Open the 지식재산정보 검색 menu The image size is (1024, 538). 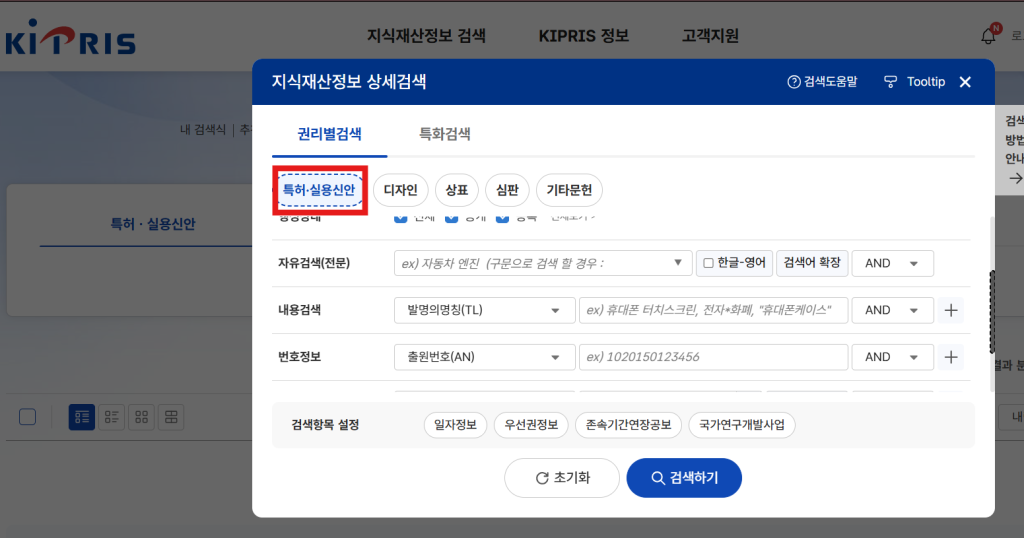[426, 36]
